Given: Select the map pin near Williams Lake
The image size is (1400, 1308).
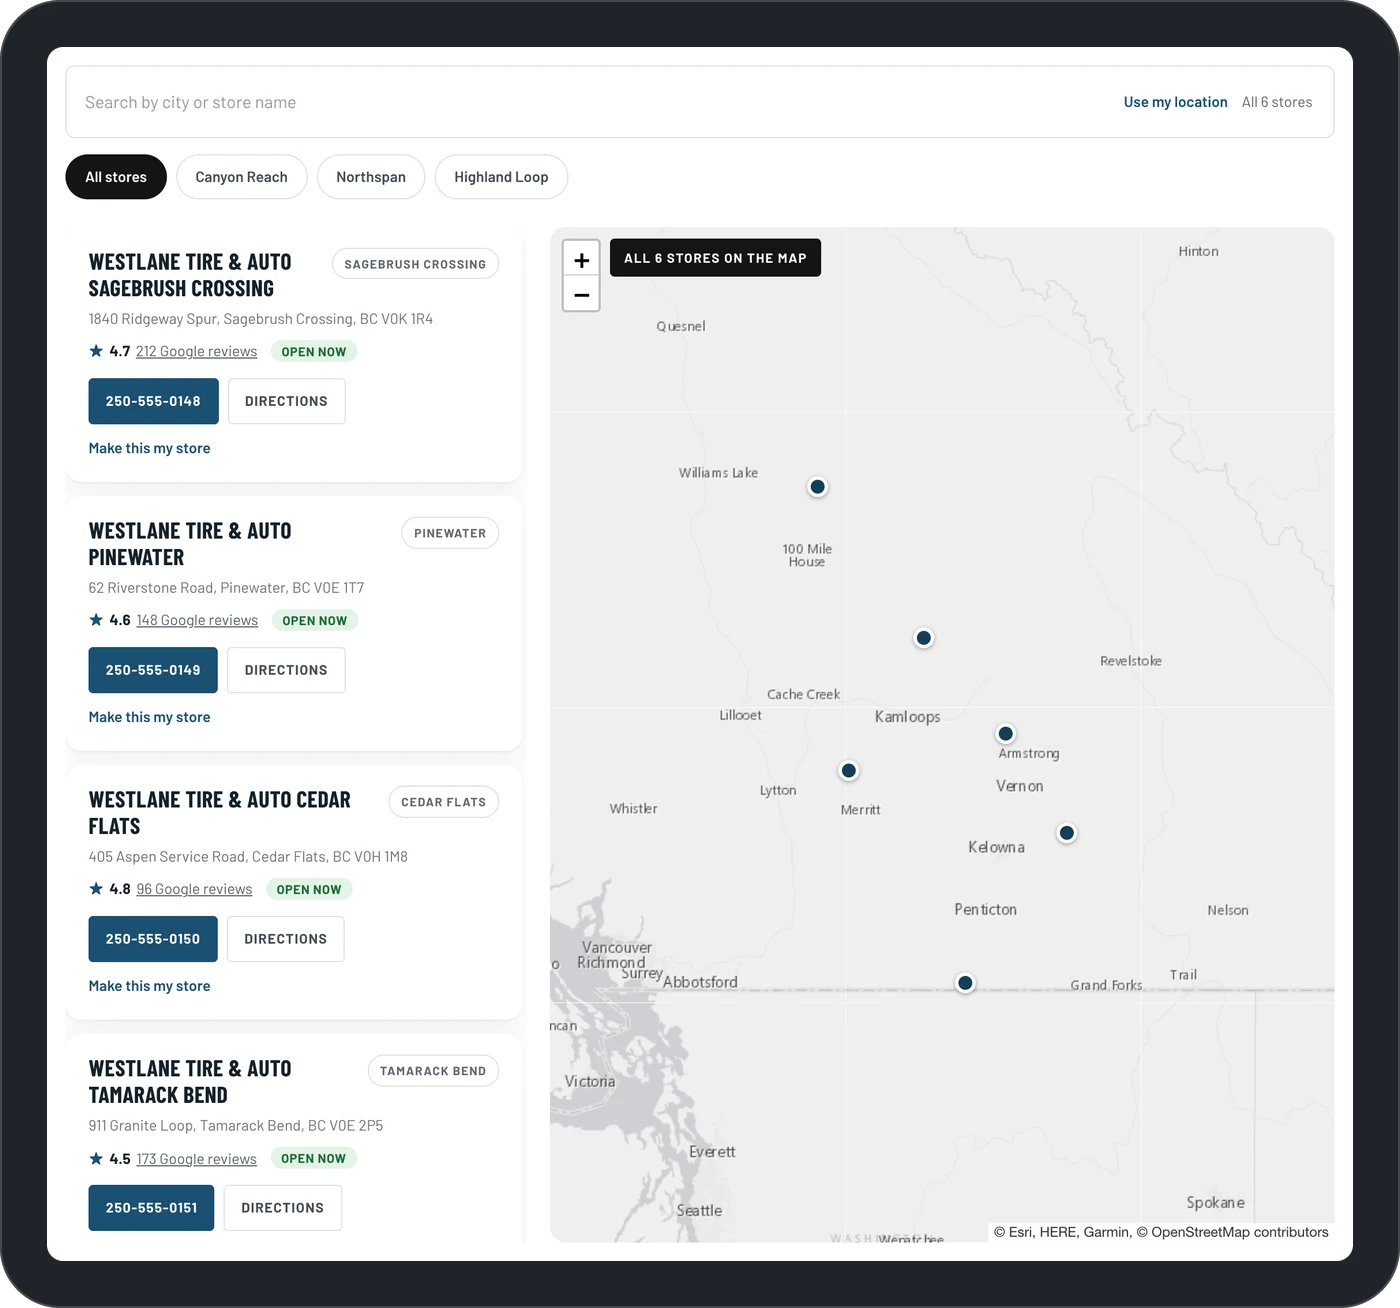Looking at the screenshot, I should click(818, 487).
